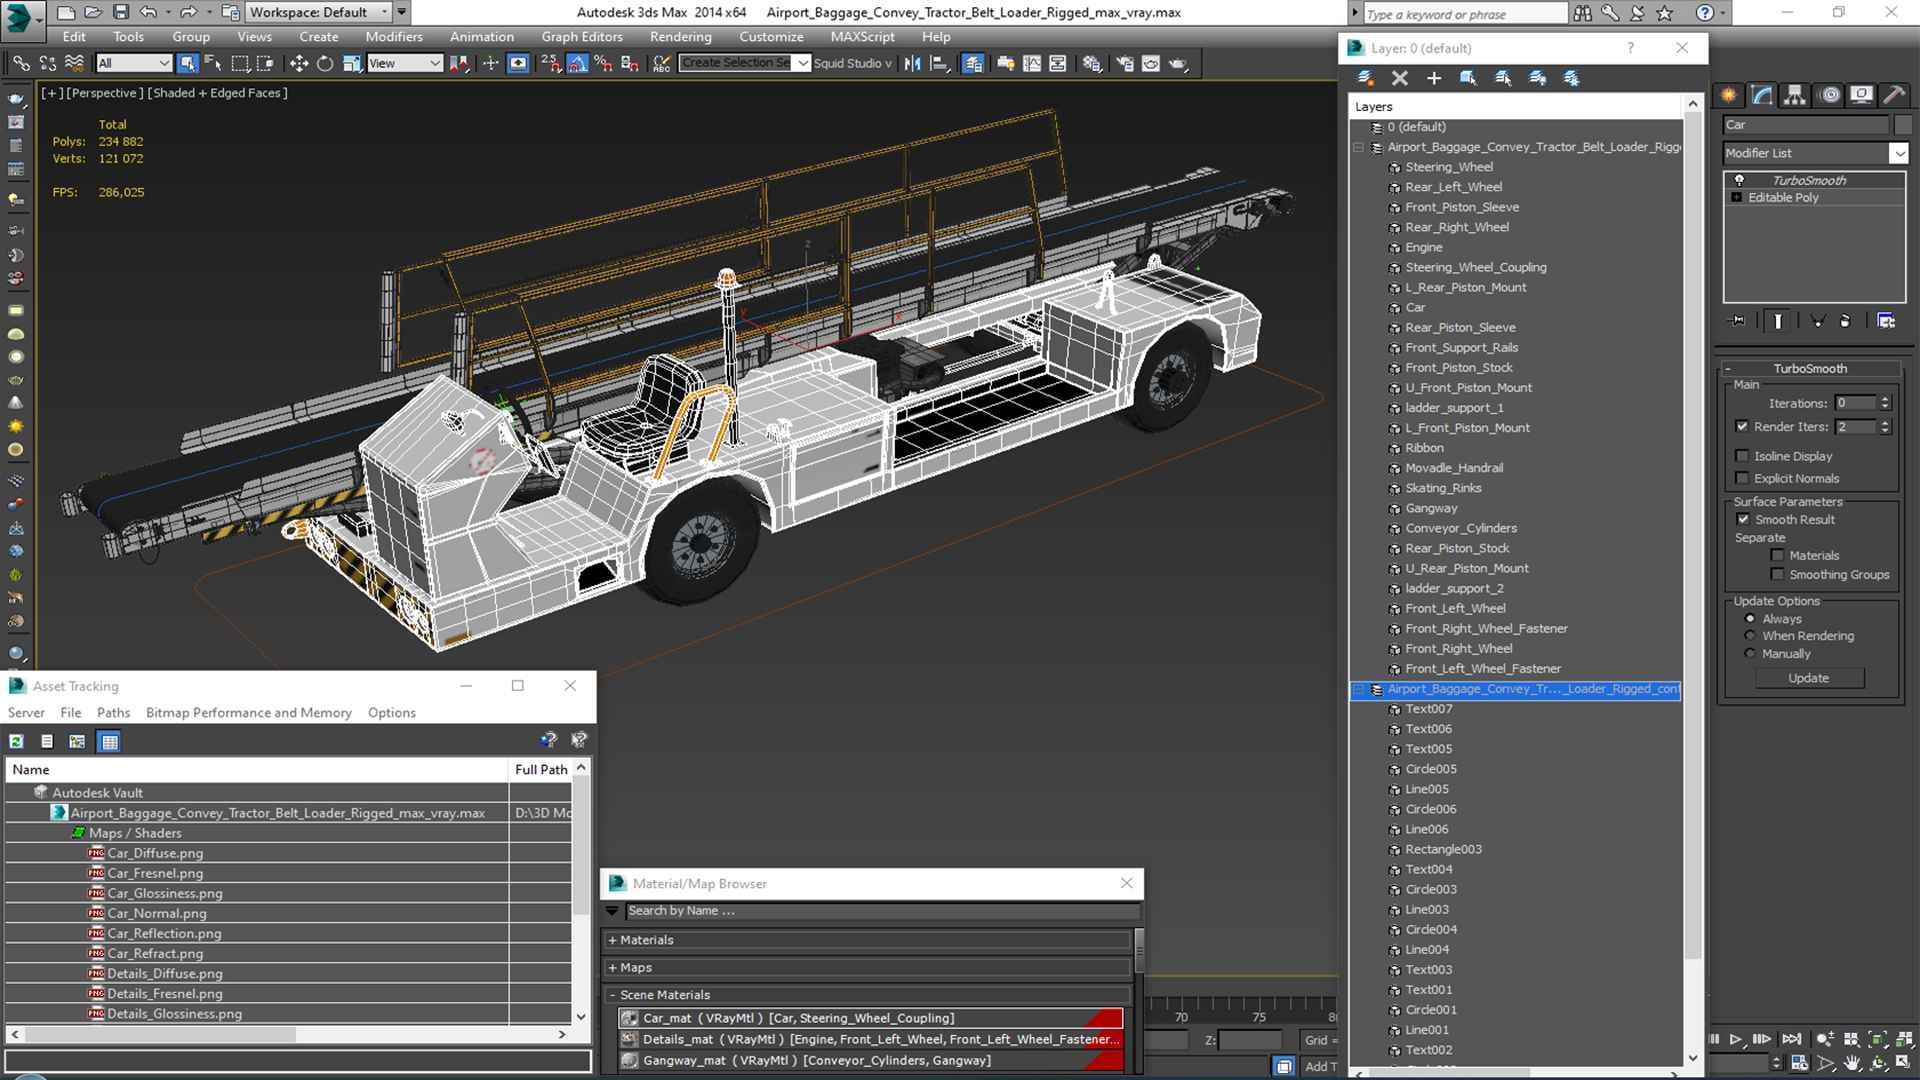Collapse the Airport_Baggage_Convey_Tractor layer tree
Screen dimensions: 1920x1080
[x=1359, y=147]
